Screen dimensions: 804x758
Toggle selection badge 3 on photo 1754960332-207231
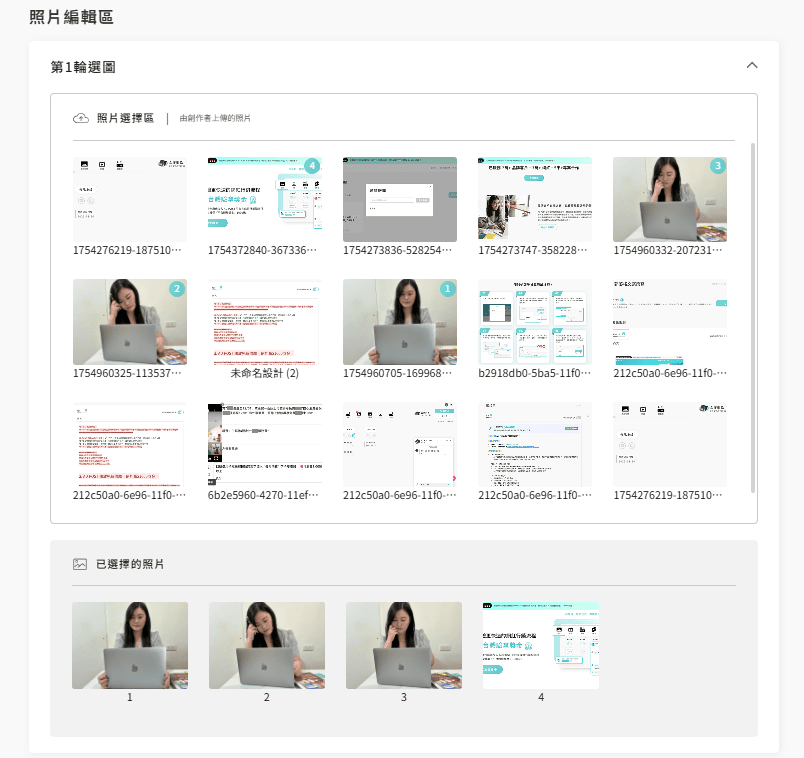pyautogui.click(x=716, y=166)
